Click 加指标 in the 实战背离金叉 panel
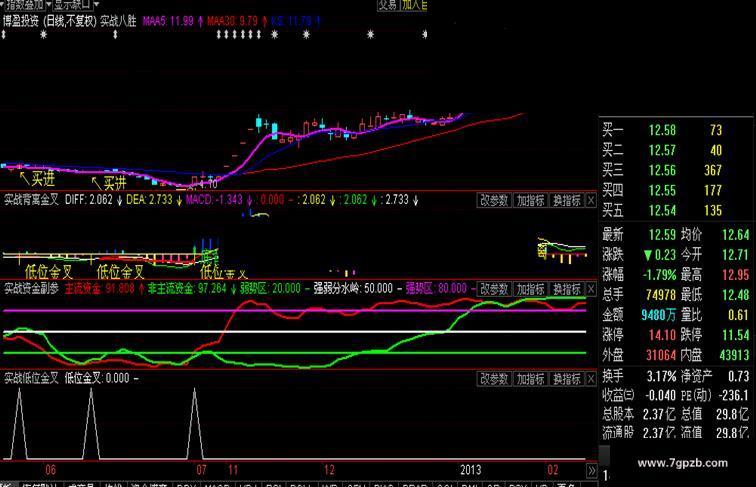 (531, 200)
